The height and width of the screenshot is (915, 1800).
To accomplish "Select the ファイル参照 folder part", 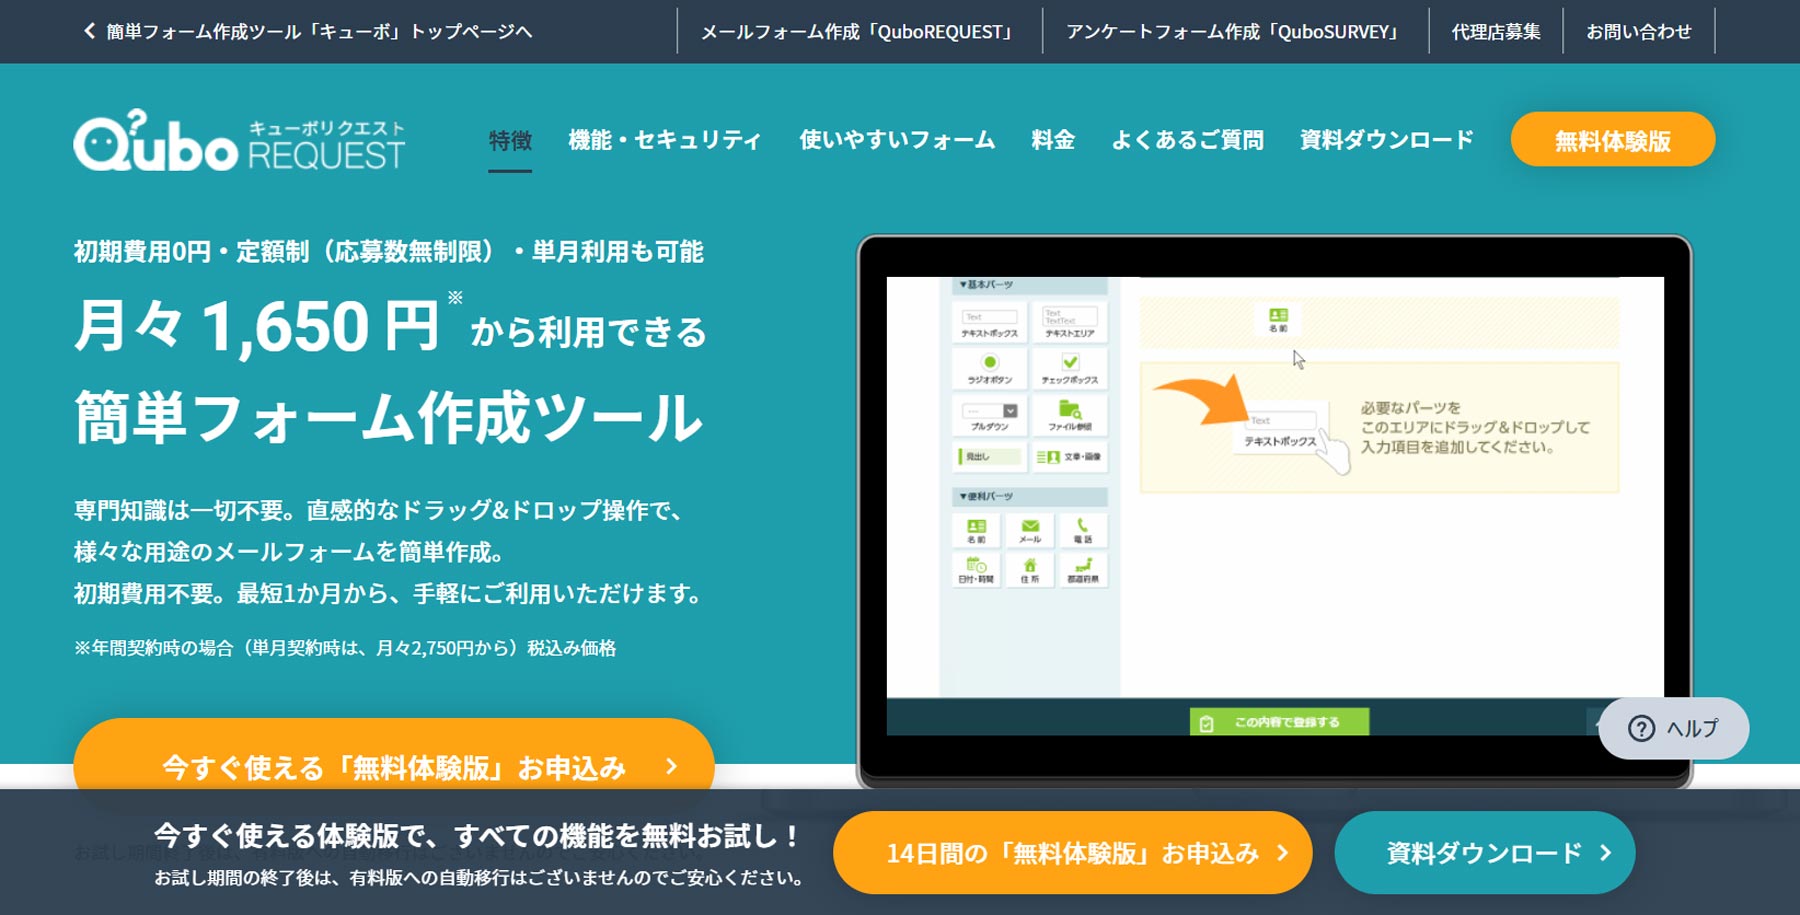I will click(1070, 415).
